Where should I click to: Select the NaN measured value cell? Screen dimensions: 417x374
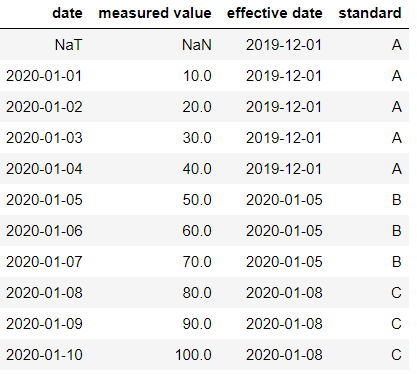pyautogui.click(x=197, y=45)
